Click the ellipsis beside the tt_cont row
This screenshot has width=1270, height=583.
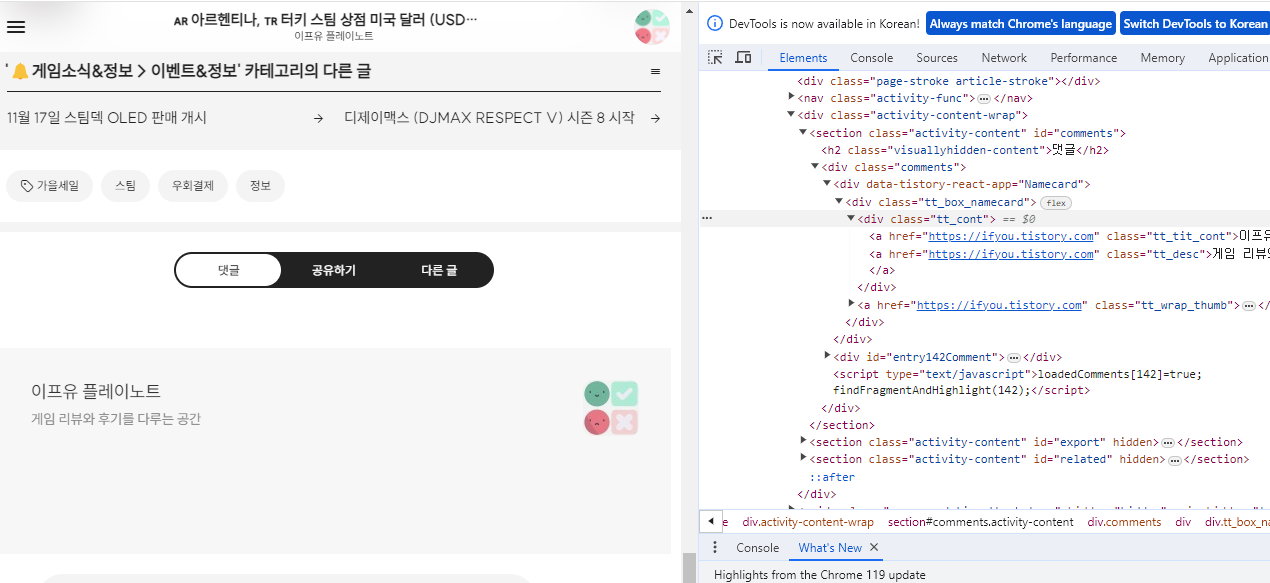coord(707,218)
